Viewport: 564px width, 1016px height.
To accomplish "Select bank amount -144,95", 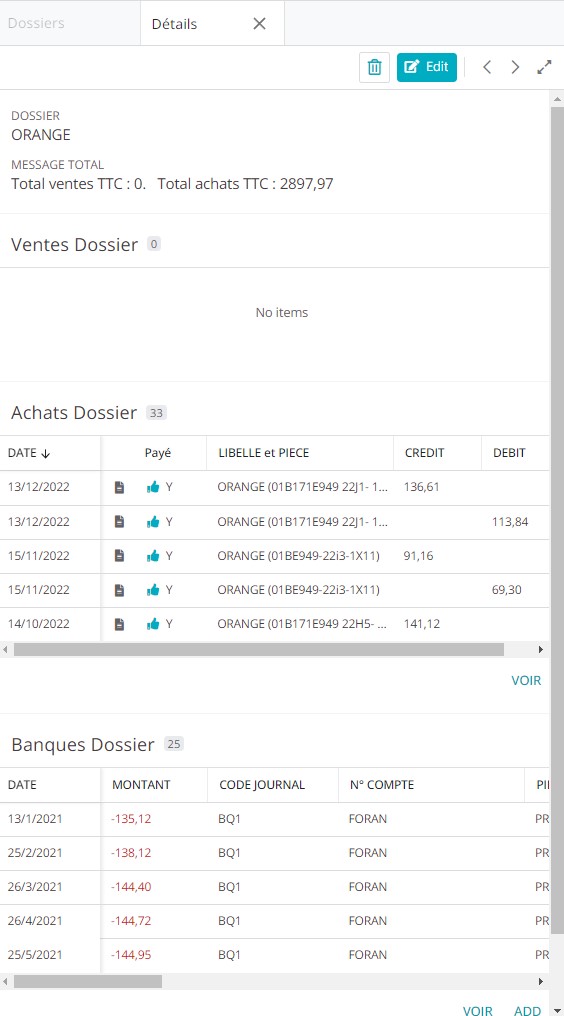I will [131, 955].
